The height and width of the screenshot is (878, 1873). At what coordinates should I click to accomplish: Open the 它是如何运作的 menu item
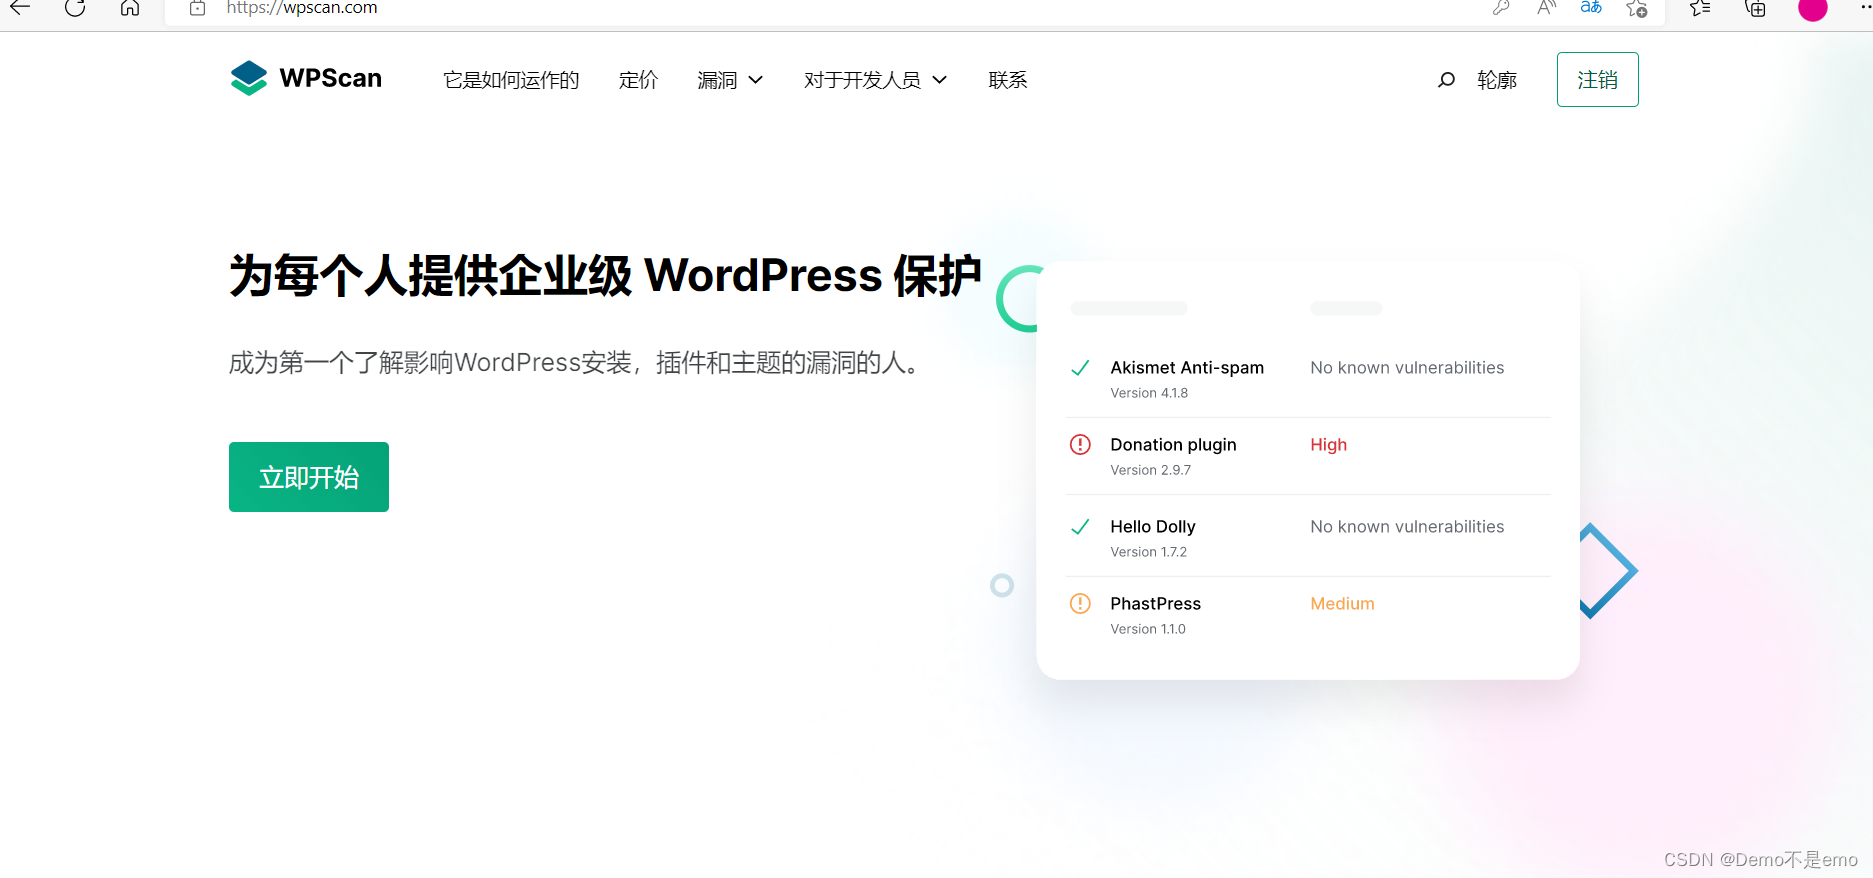point(511,80)
